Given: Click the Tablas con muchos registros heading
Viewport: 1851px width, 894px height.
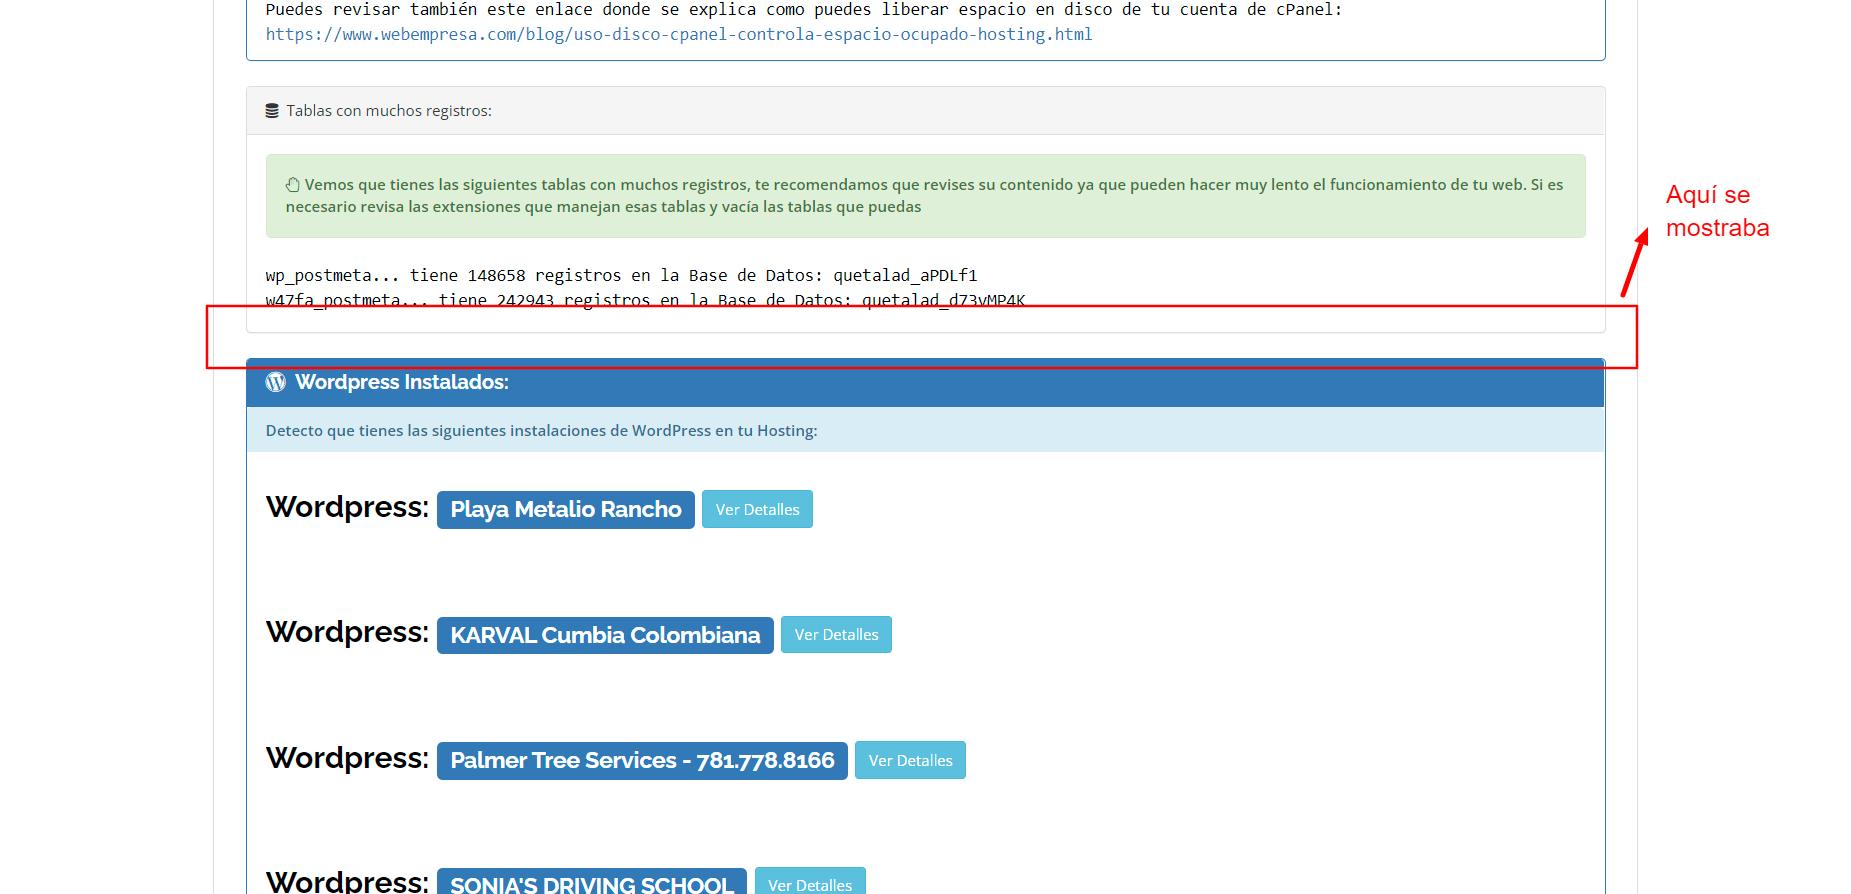Looking at the screenshot, I should click(389, 111).
